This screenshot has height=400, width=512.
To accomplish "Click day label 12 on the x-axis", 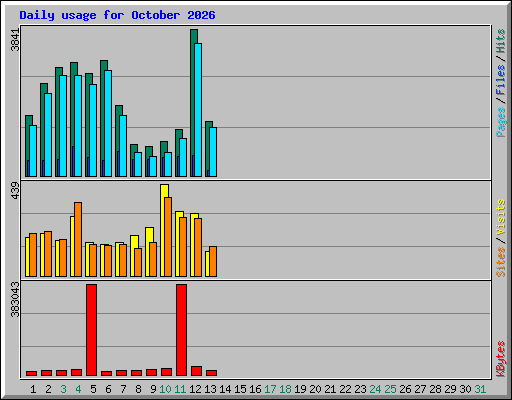I will 195,389.
